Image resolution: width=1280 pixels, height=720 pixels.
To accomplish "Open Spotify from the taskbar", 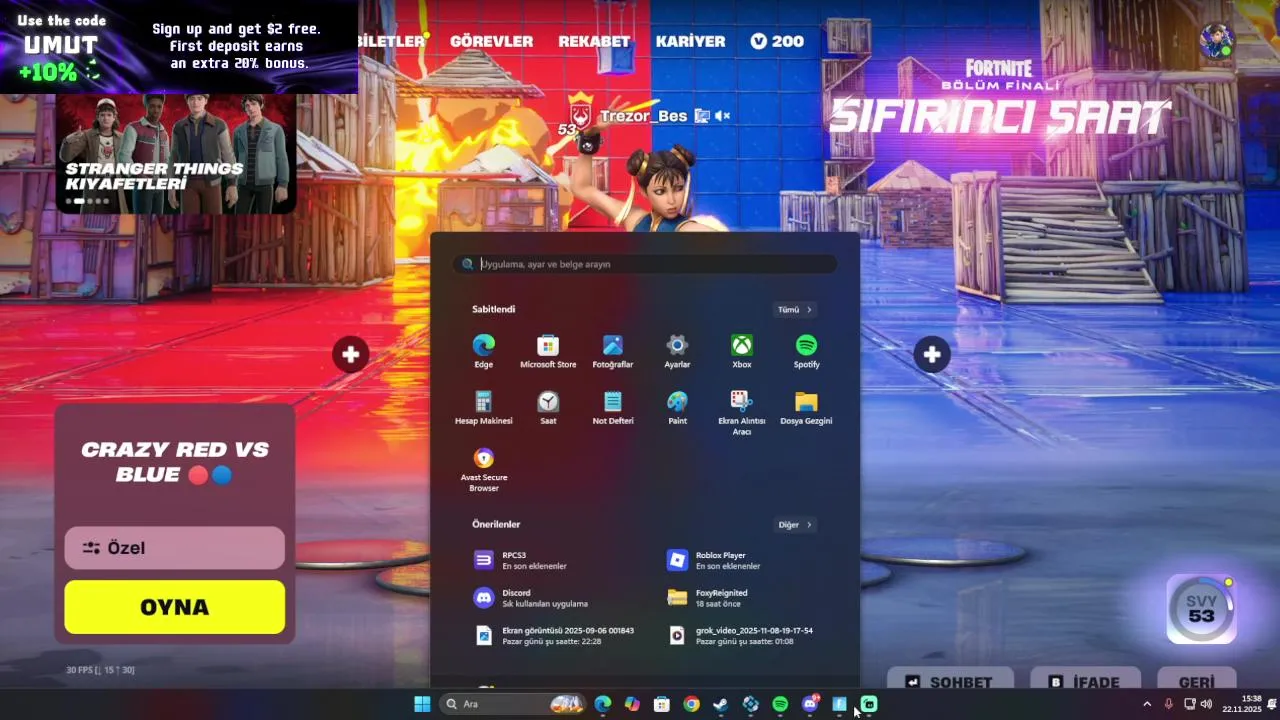I will (x=780, y=704).
